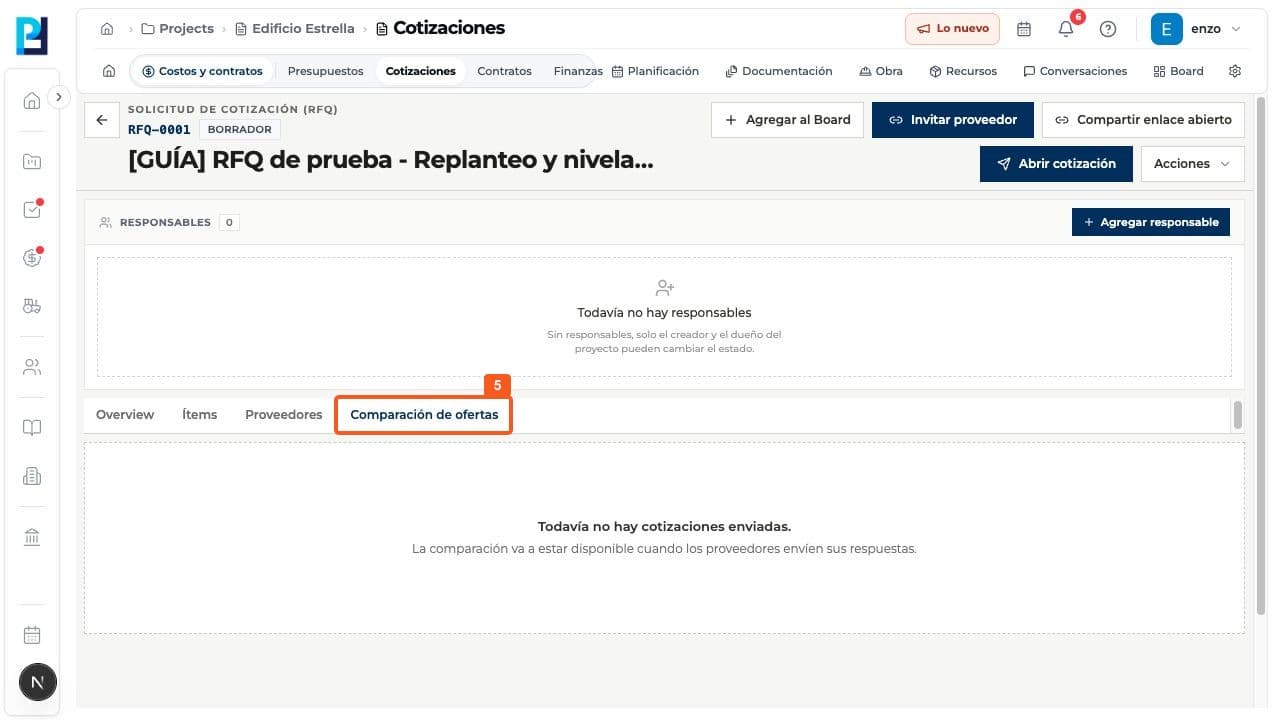Click the Invitar proveedor button

coord(953,120)
